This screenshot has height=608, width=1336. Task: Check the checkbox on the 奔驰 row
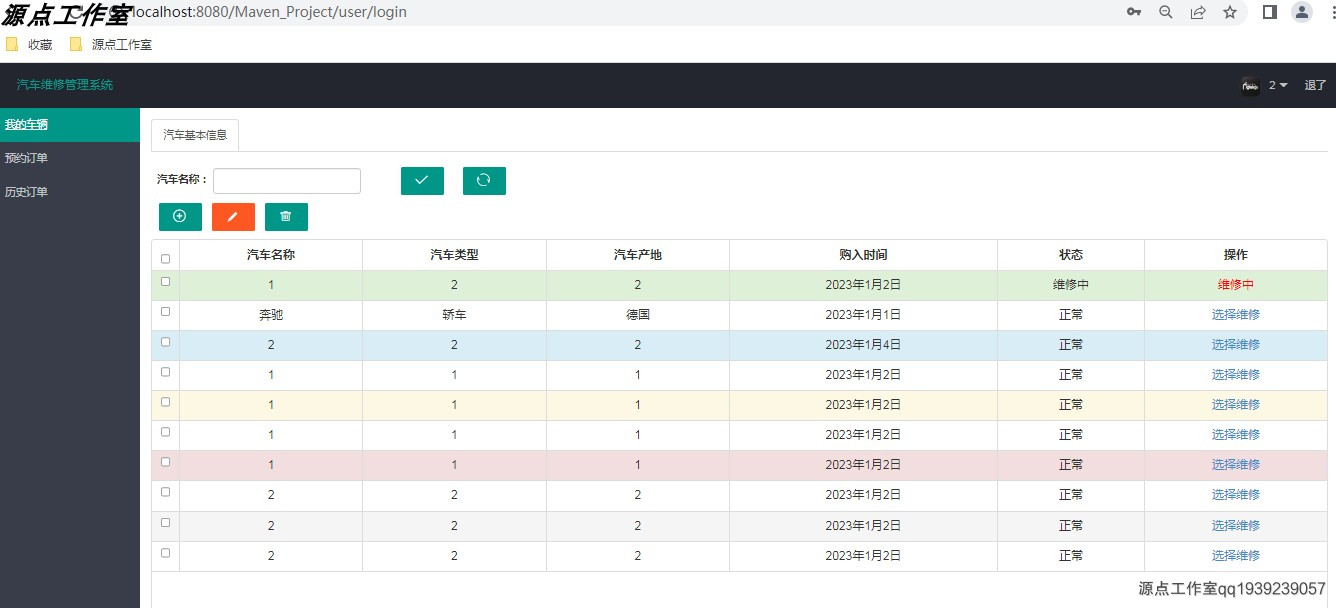[165, 311]
